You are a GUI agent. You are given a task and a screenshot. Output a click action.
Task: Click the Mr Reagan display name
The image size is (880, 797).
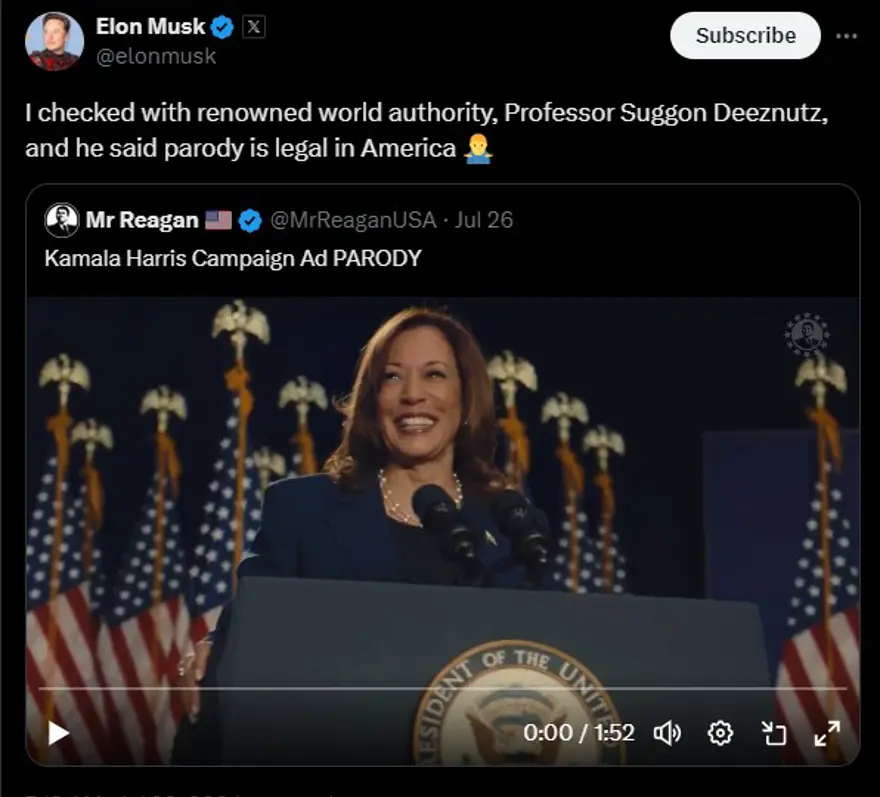coord(142,220)
